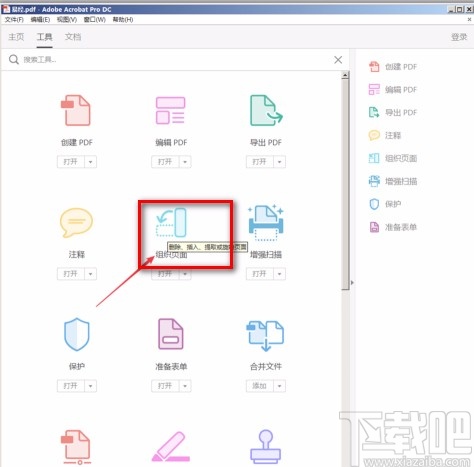
Task: Click the 组织页面 shortcut icon in the right sidebar
Action: (x=374, y=158)
